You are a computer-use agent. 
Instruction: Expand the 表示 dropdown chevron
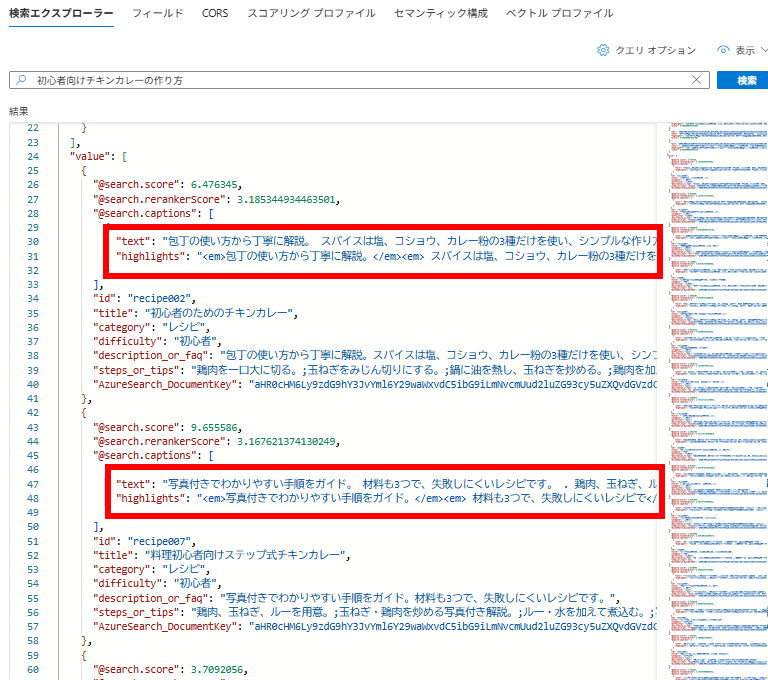(x=763, y=50)
